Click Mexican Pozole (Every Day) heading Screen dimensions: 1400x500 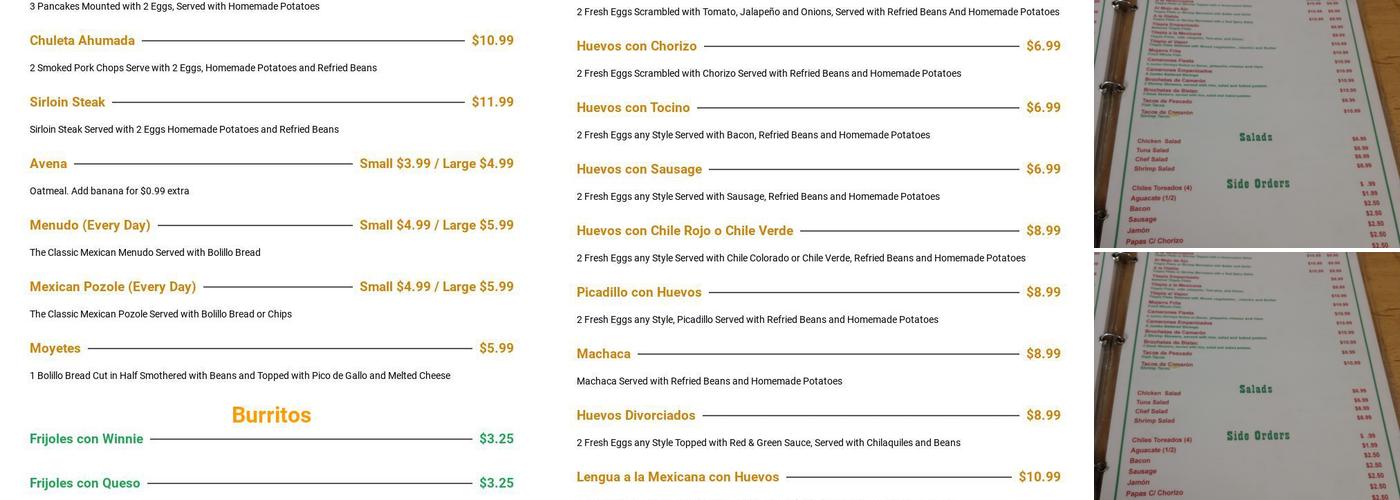click(113, 287)
